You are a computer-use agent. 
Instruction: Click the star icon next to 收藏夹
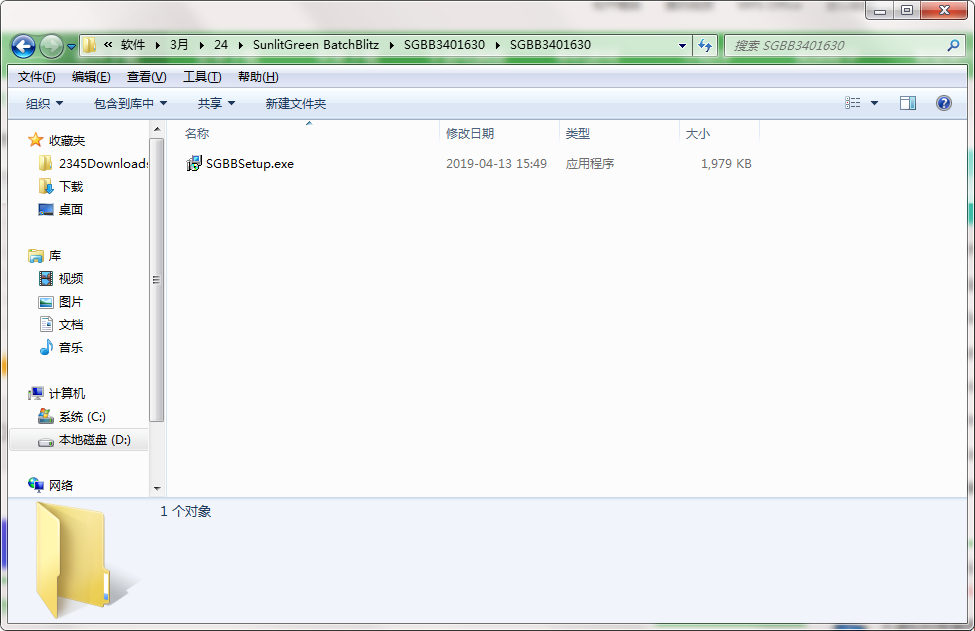35,140
